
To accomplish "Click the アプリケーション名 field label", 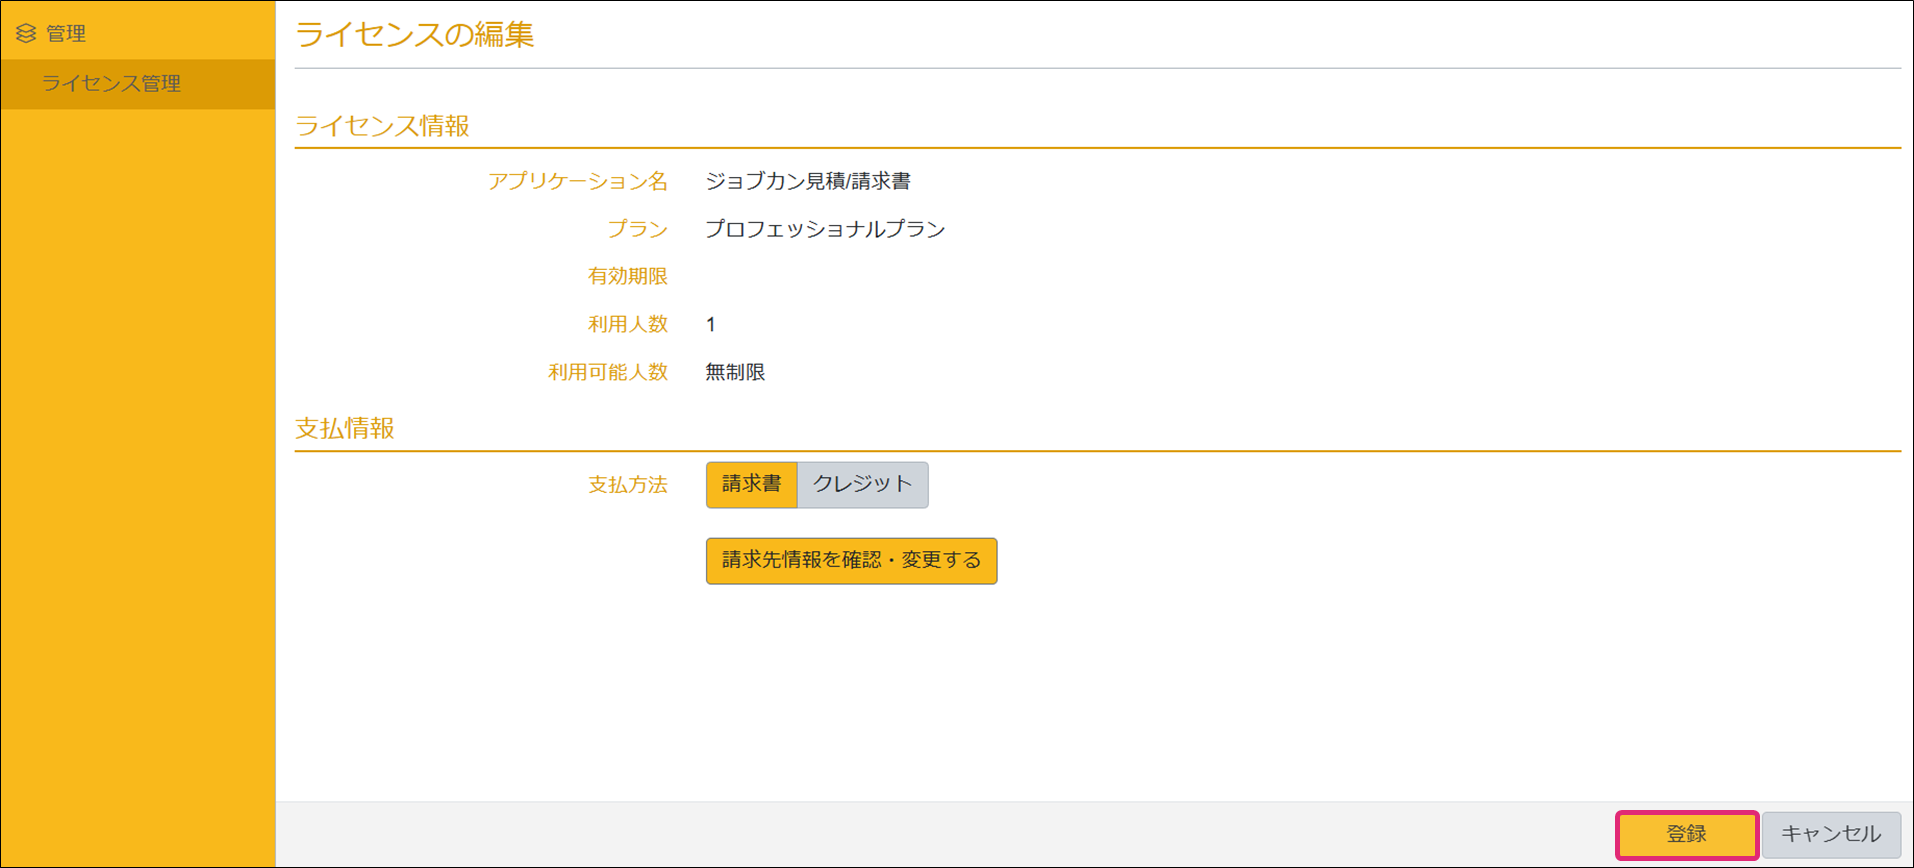I will pyautogui.click(x=577, y=182).
